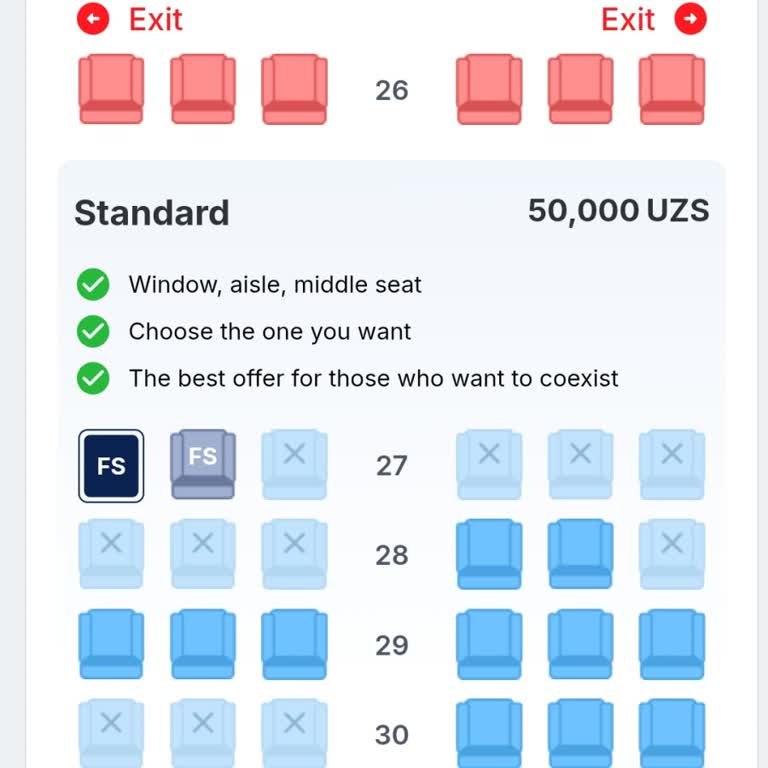Click the unavailable left aisle seat in row 27
768x768 pixels.
[x=294, y=464]
